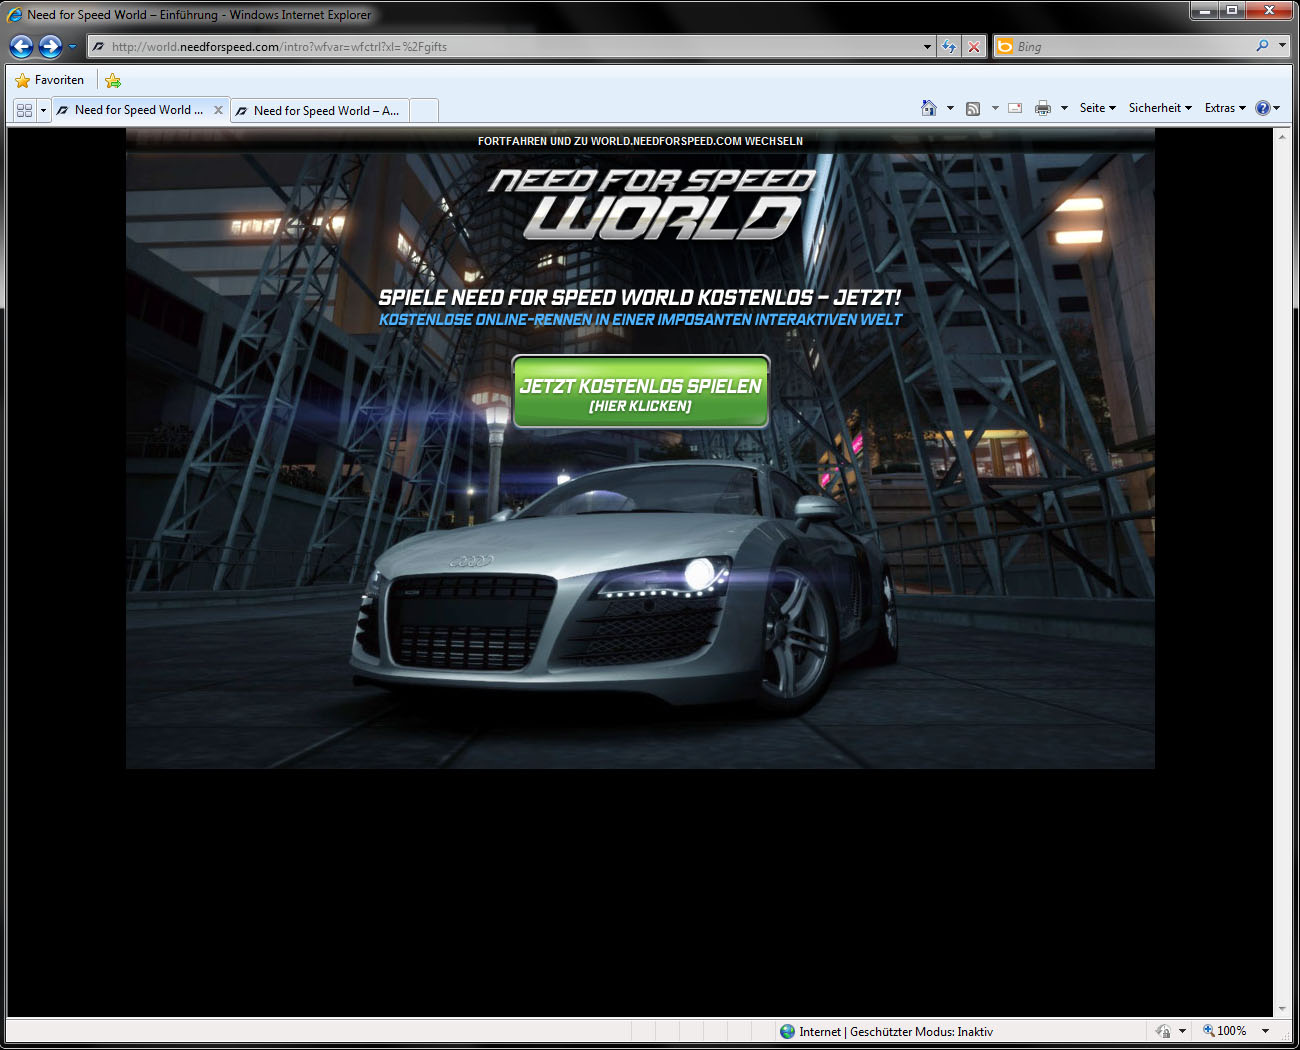Click Fortfahren und zu world.needforspeed.com wechseln link
Image resolution: width=1300 pixels, height=1050 pixels.
point(640,141)
